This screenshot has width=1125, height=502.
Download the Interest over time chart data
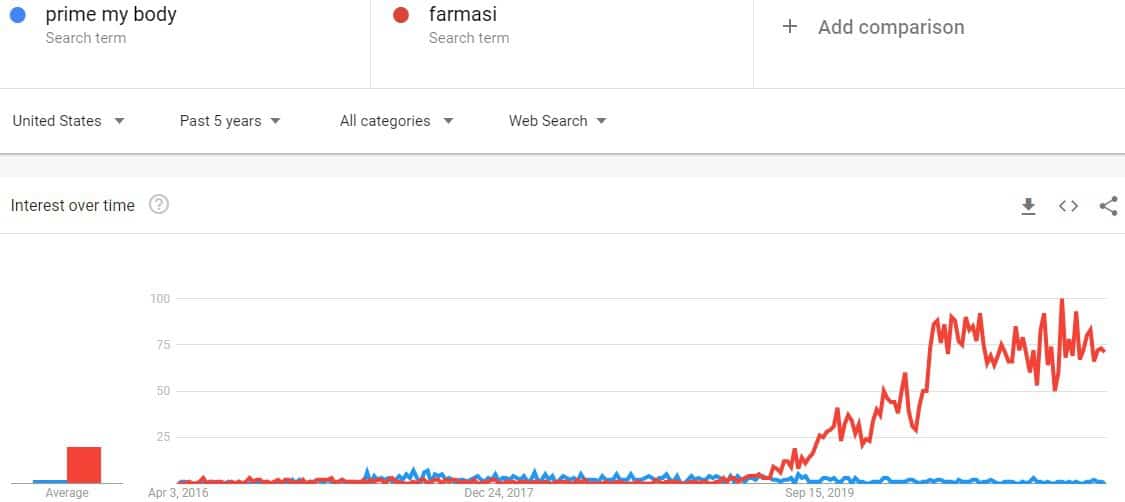point(1028,207)
